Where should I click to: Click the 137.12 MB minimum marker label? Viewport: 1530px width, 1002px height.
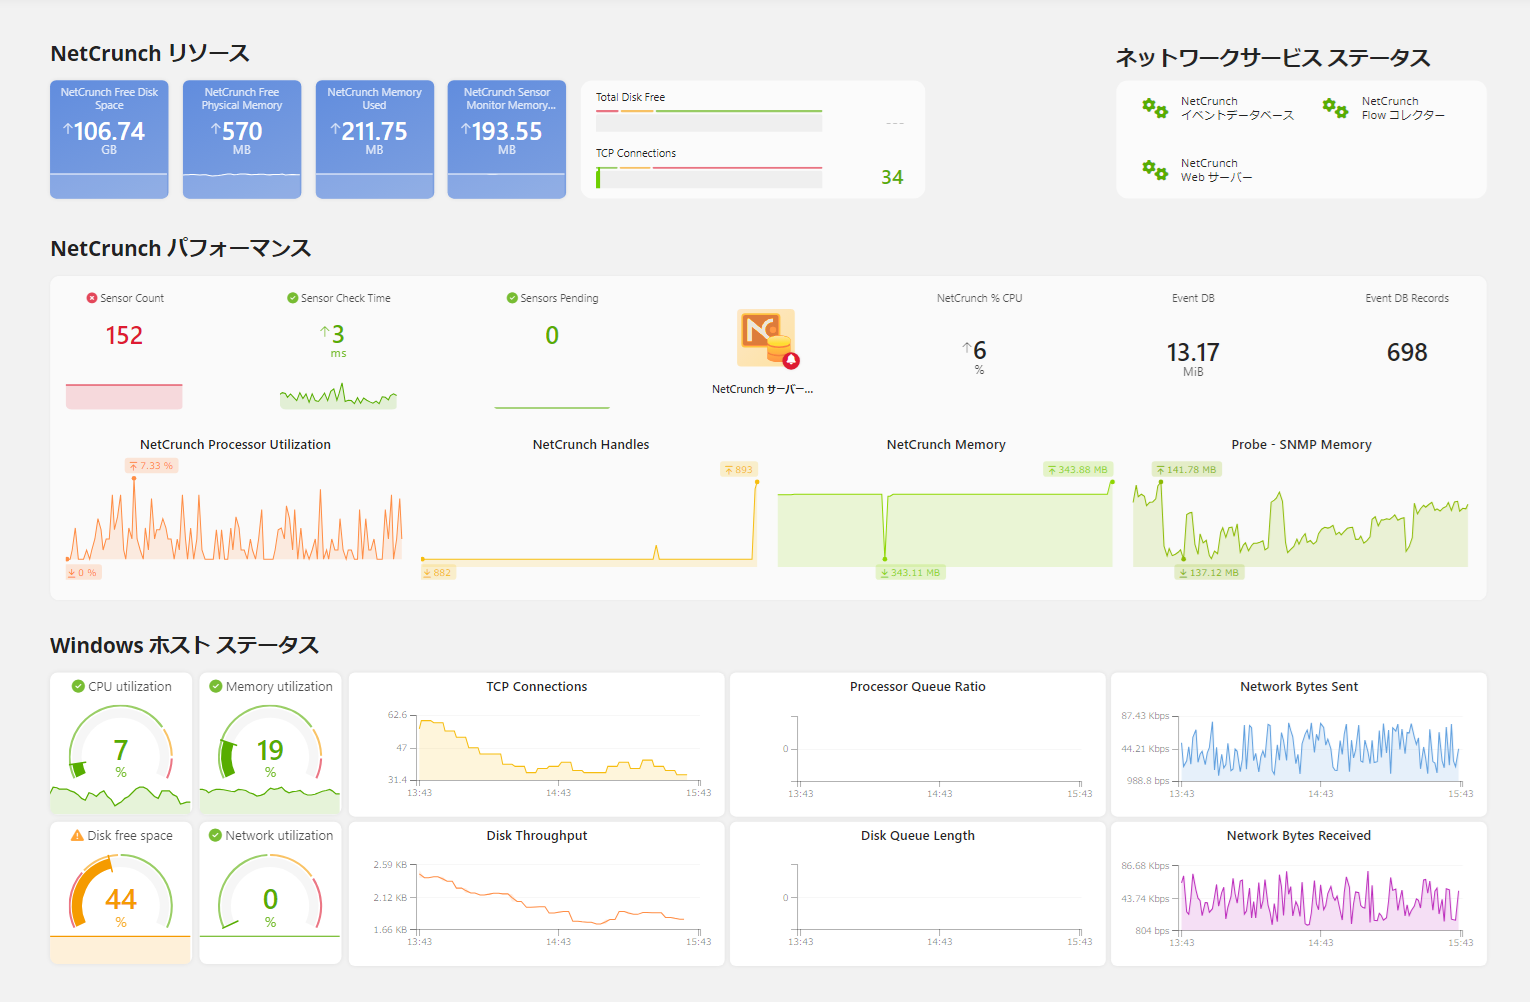tap(1209, 573)
